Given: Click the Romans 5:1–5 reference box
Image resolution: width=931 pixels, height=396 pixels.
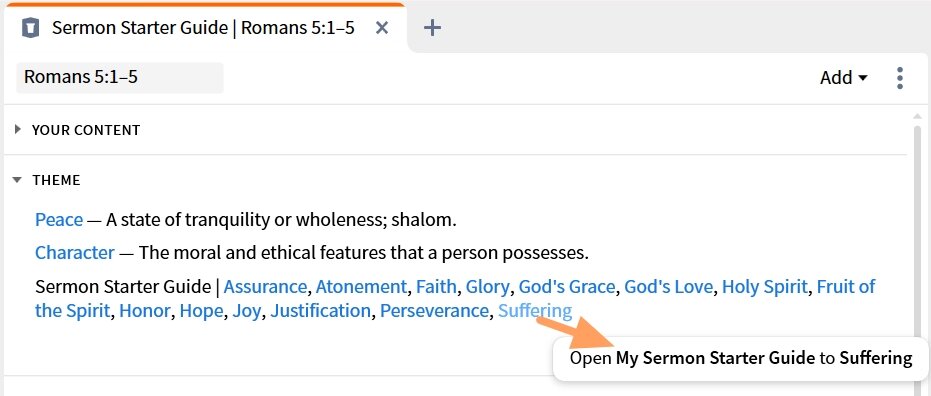Looking at the screenshot, I should click(x=120, y=78).
